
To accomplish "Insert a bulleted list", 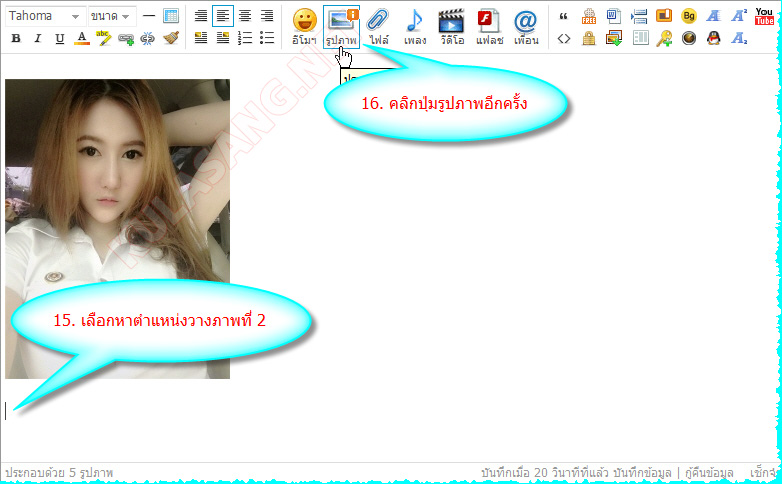I will pos(267,38).
